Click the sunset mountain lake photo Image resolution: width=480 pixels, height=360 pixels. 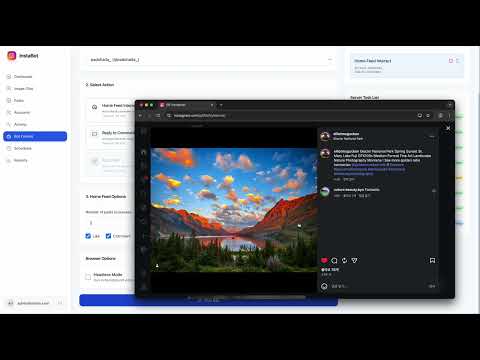click(x=234, y=210)
